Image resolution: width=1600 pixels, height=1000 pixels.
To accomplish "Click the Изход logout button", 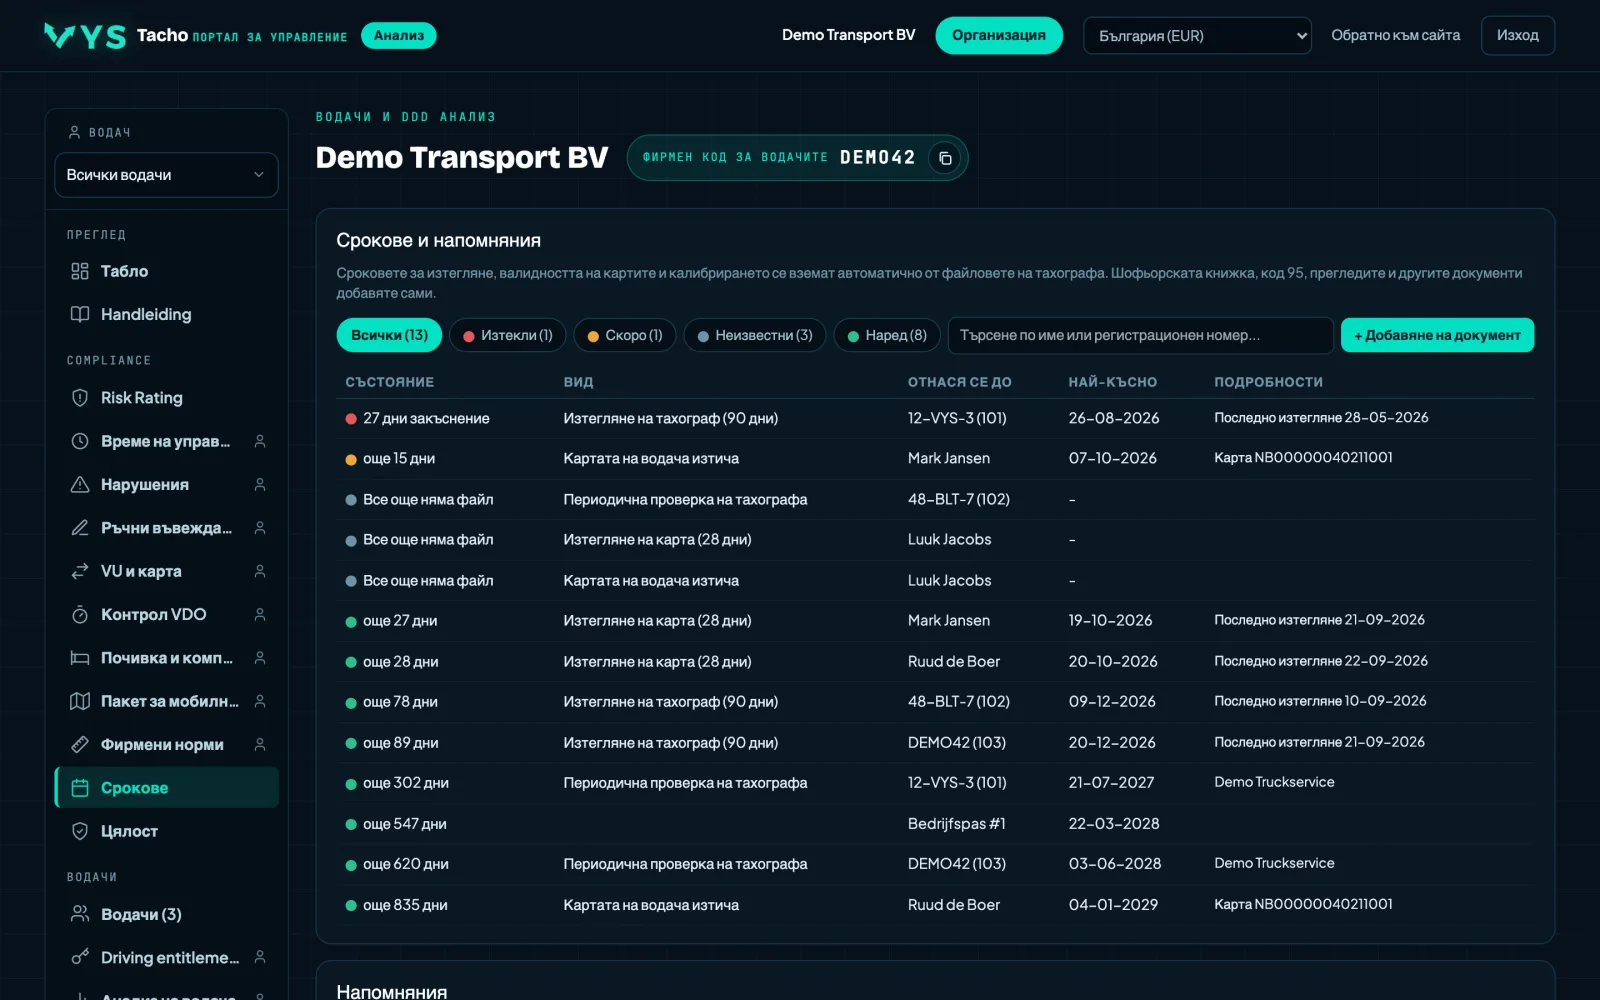I will [1517, 35].
